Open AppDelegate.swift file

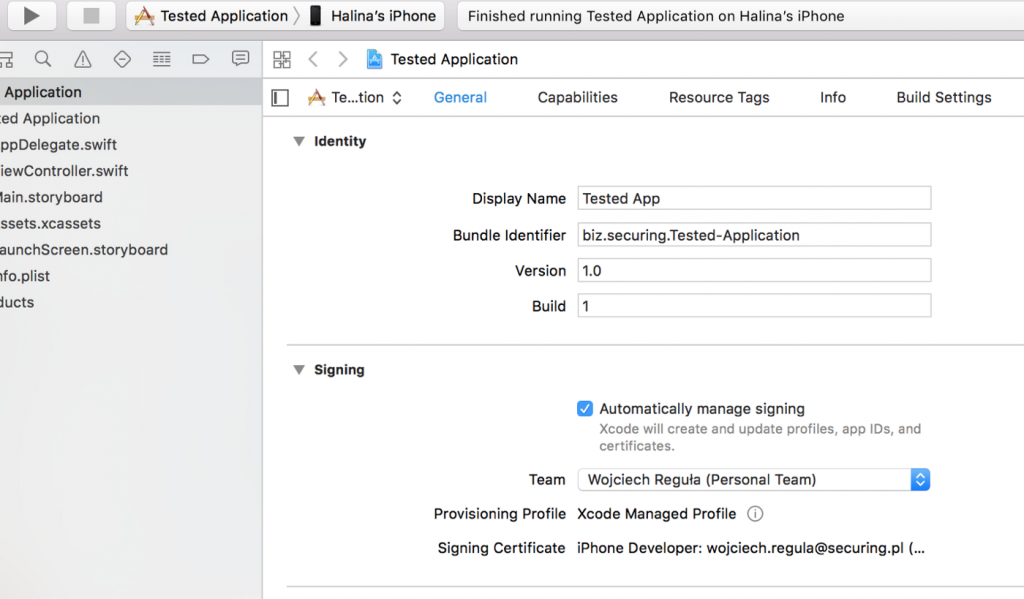pos(131,144)
